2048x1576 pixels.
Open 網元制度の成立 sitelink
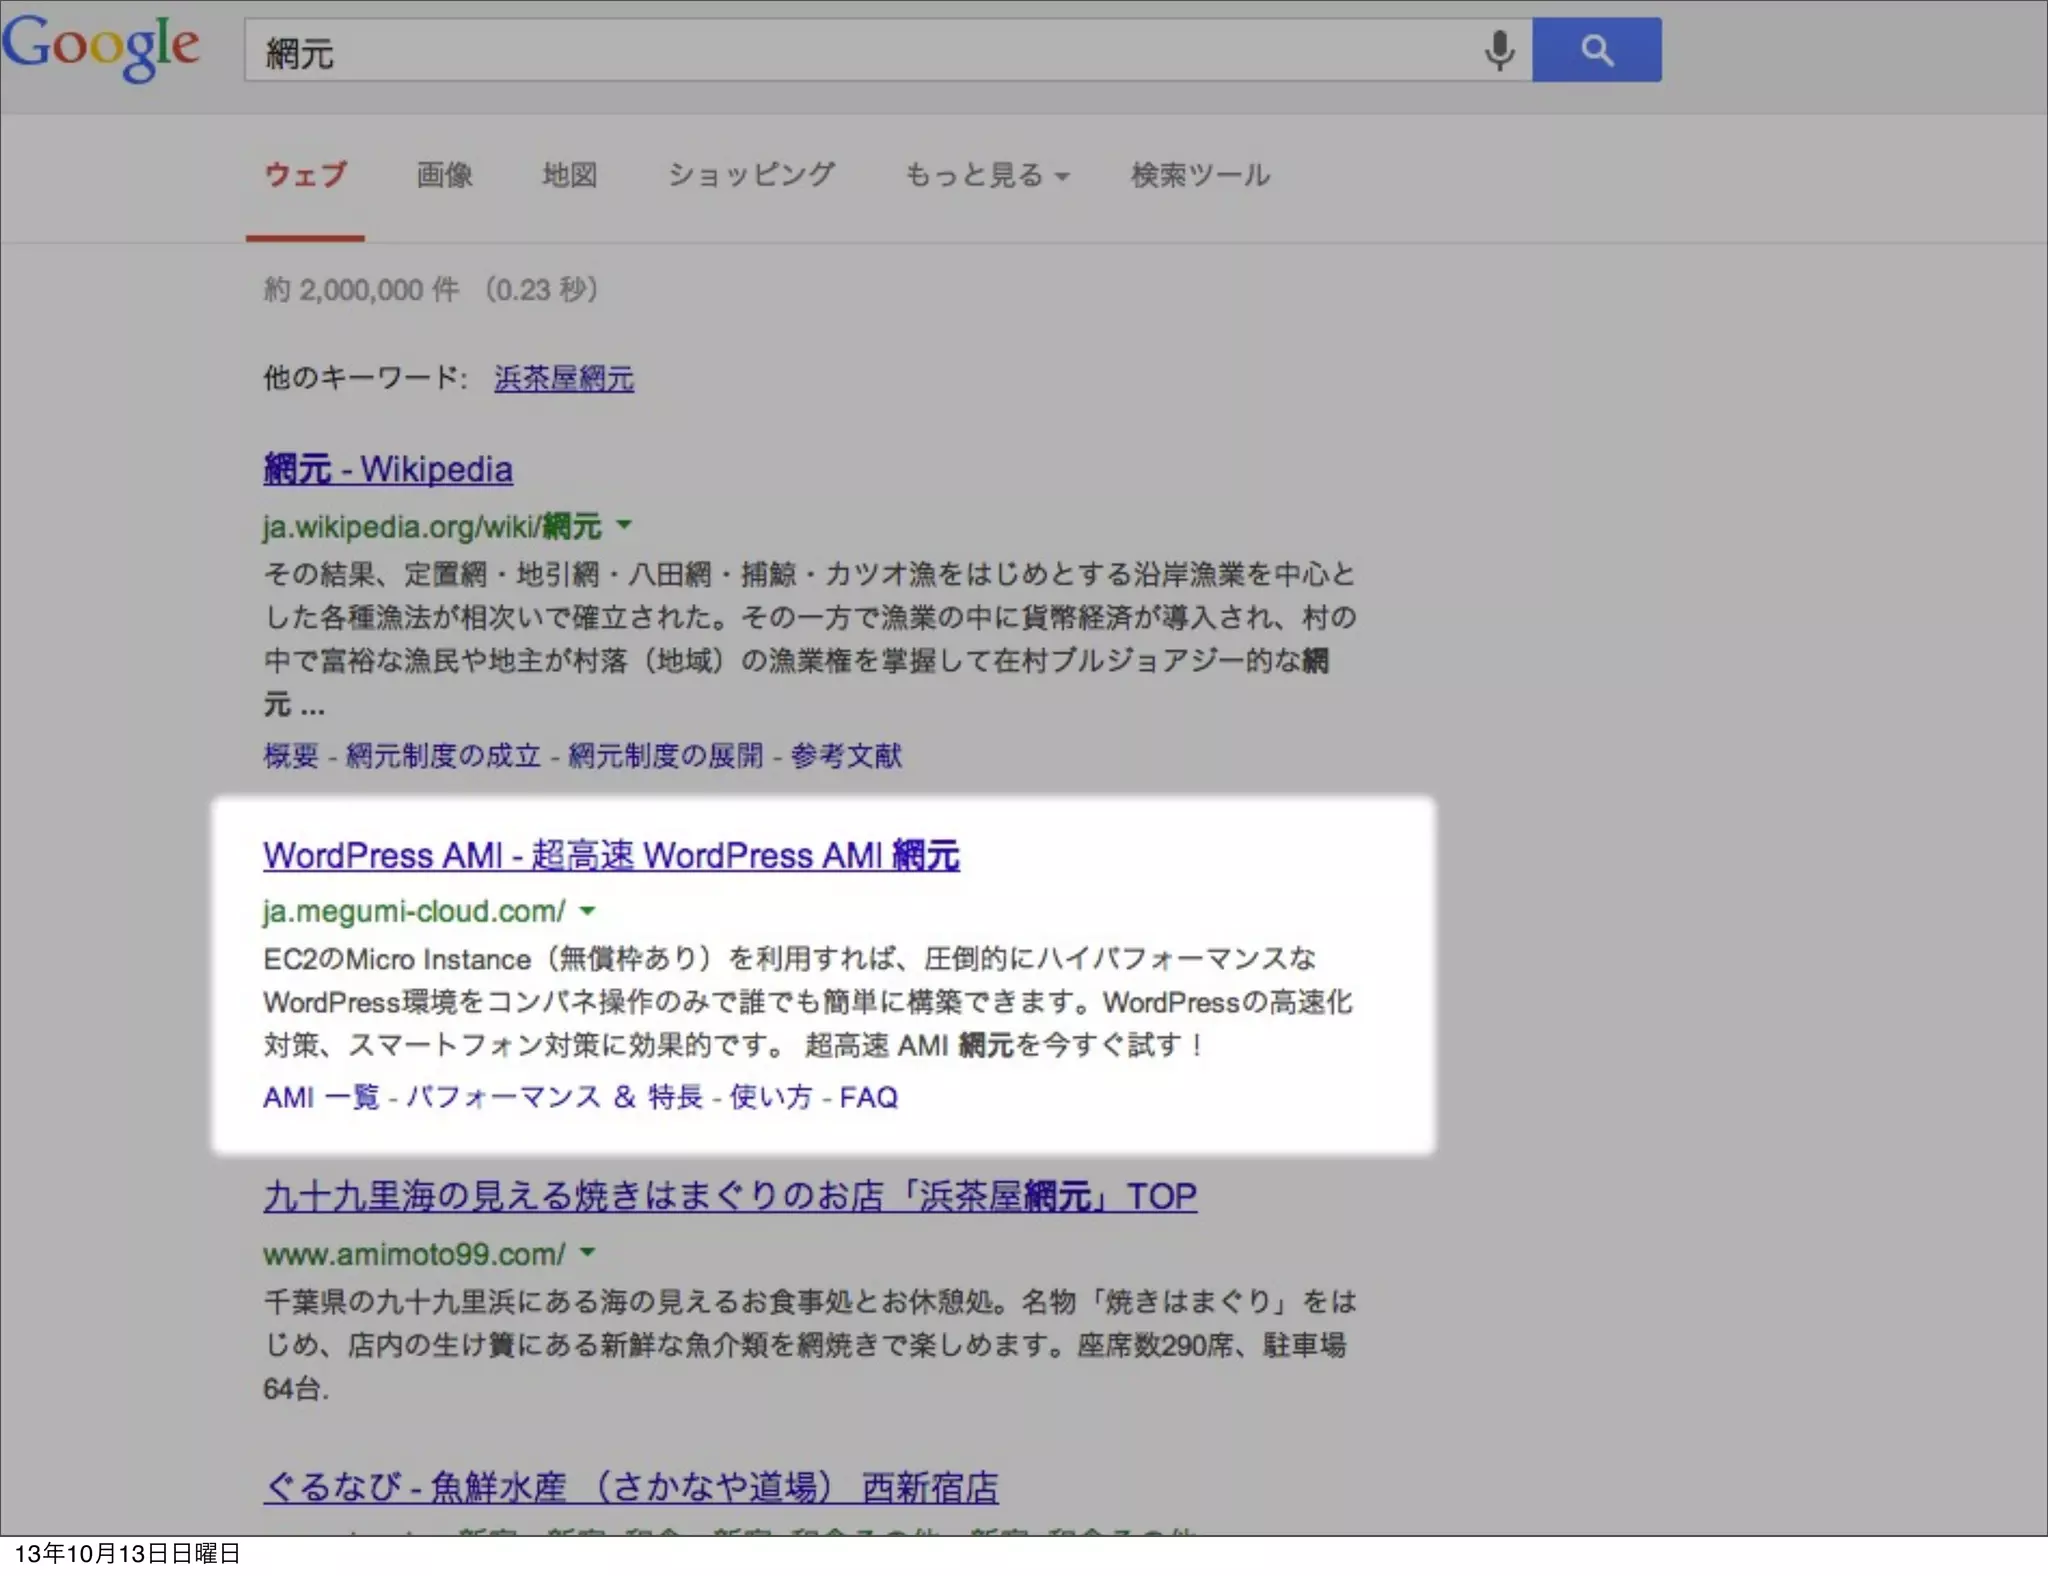tap(443, 755)
